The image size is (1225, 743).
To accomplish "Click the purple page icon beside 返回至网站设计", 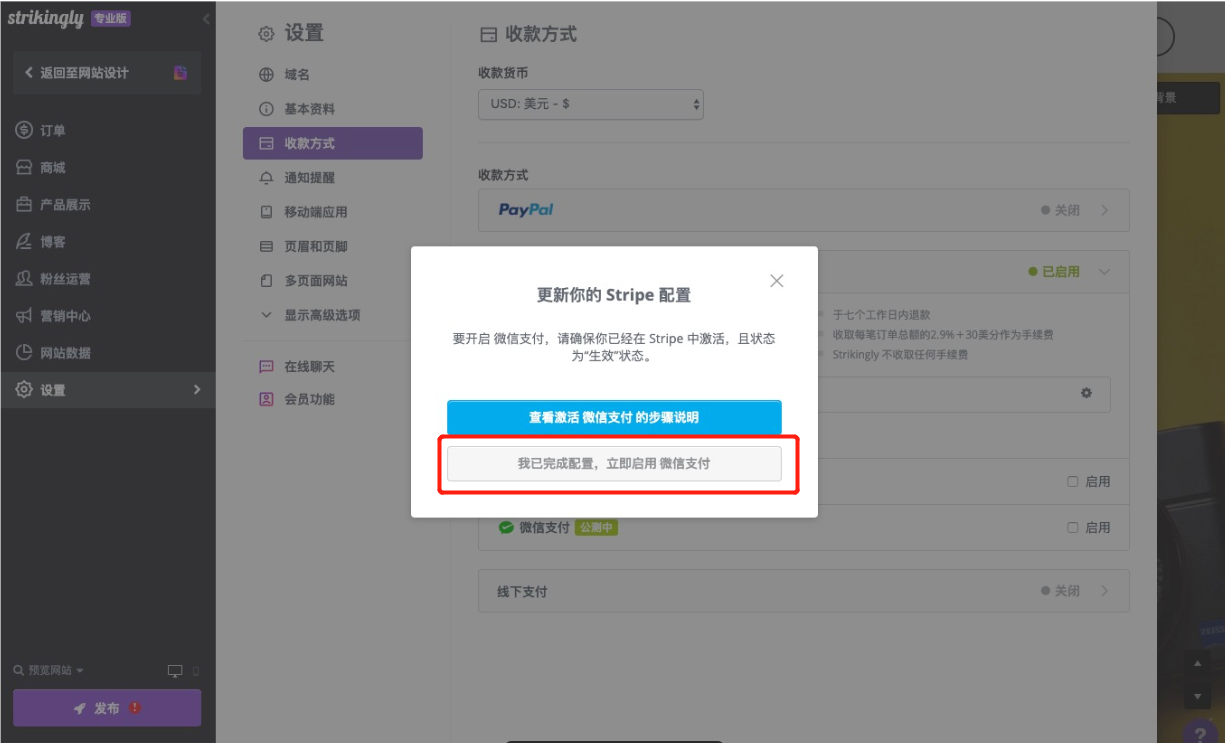I will 180,73.
